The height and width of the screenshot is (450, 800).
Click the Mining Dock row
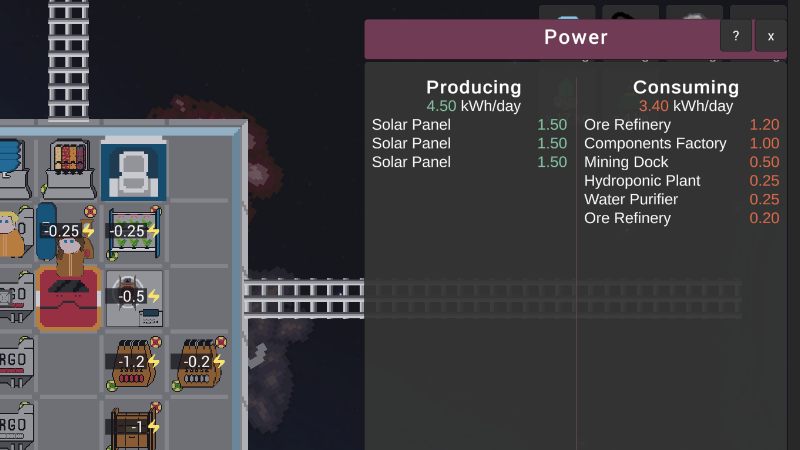[682, 162]
